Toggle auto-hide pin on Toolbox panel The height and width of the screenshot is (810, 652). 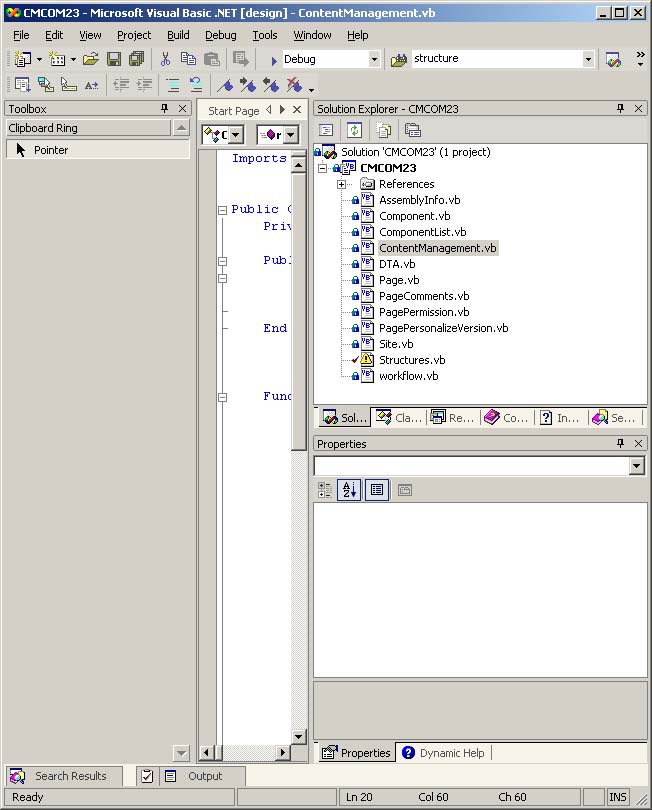[165, 109]
